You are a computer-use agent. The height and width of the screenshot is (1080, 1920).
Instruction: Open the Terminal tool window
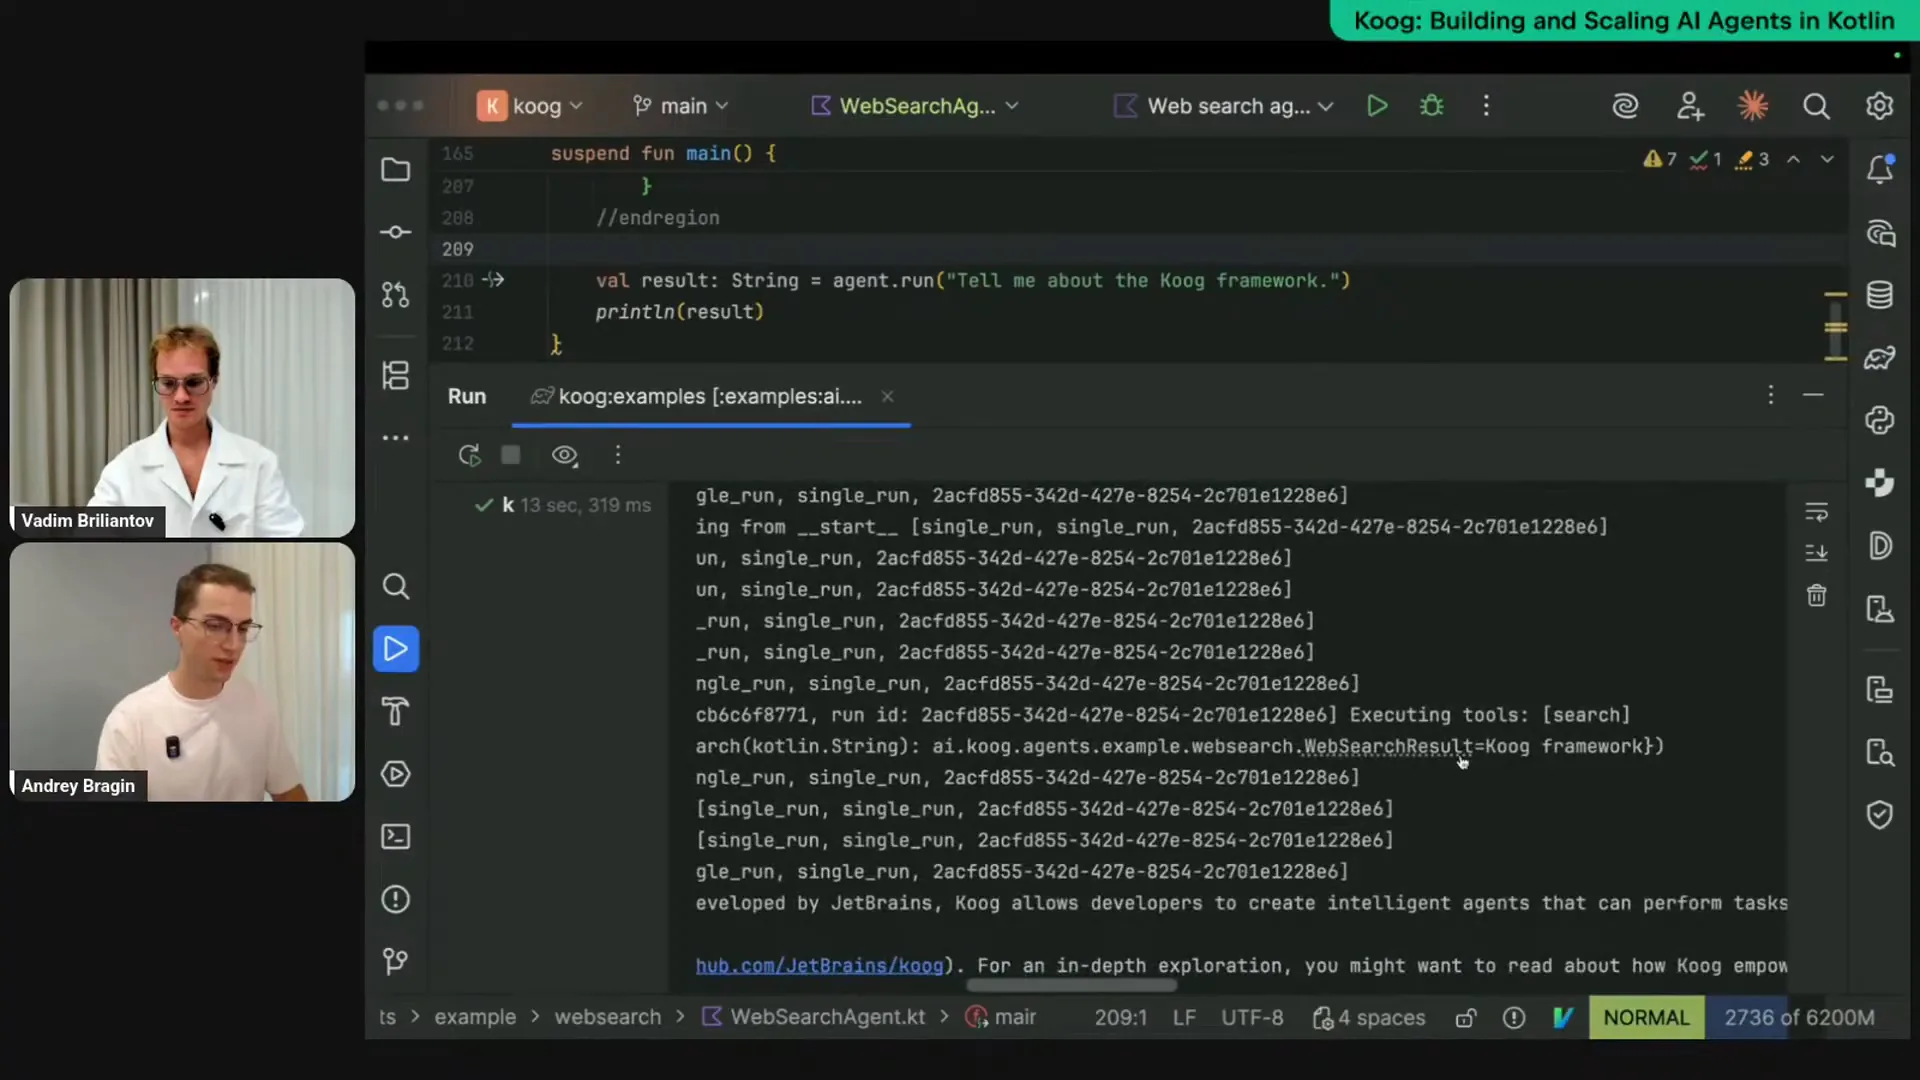tap(396, 837)
